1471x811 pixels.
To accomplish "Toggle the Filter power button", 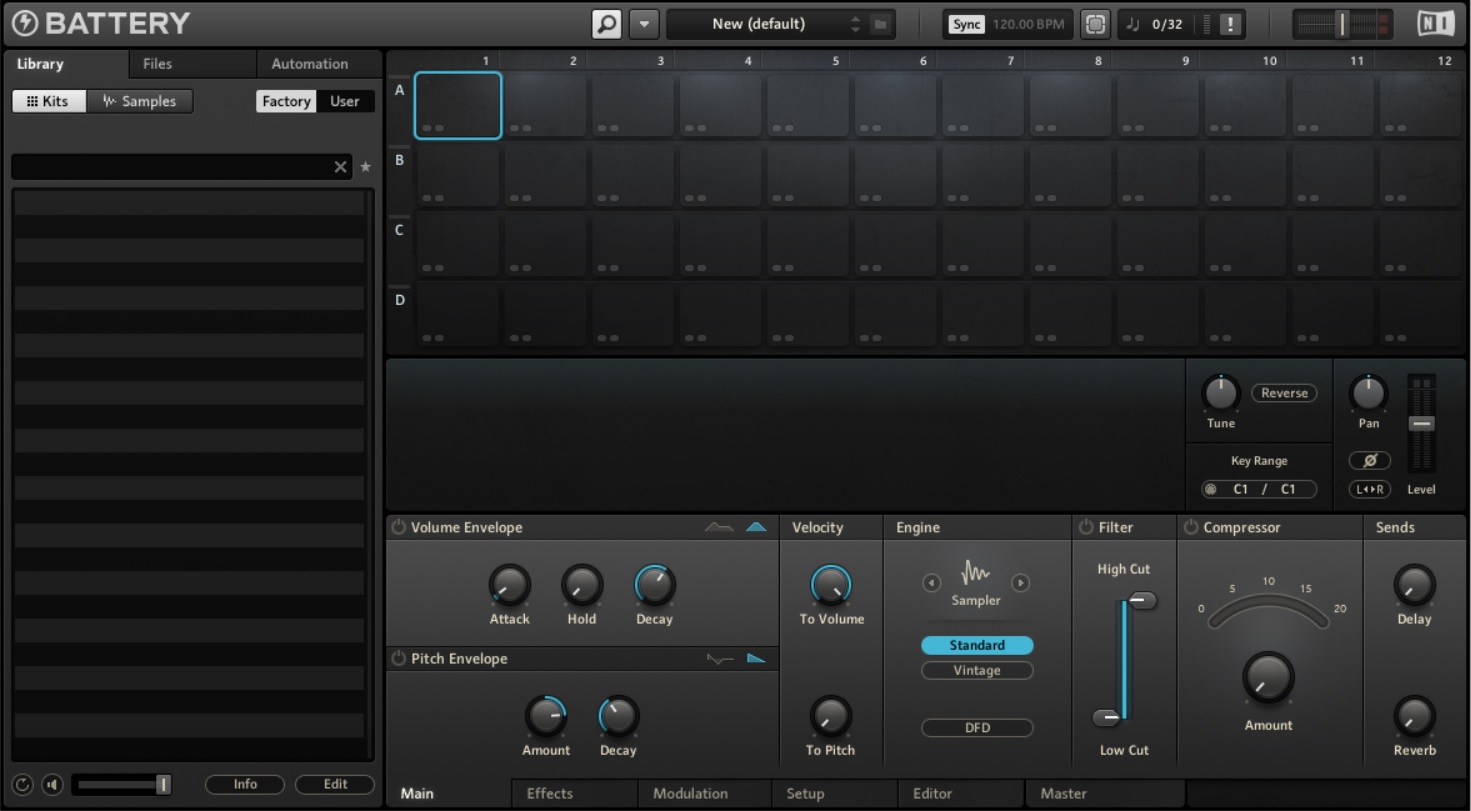I will [x=1086, y=528].
